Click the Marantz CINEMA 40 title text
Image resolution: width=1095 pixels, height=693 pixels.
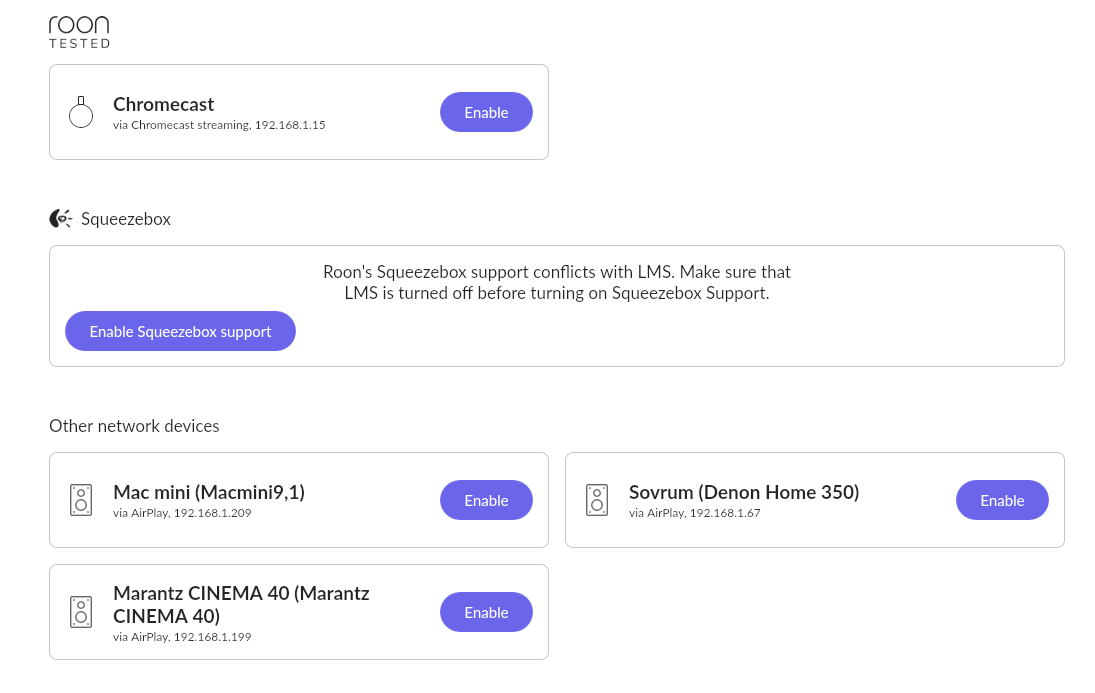(241, 604)
